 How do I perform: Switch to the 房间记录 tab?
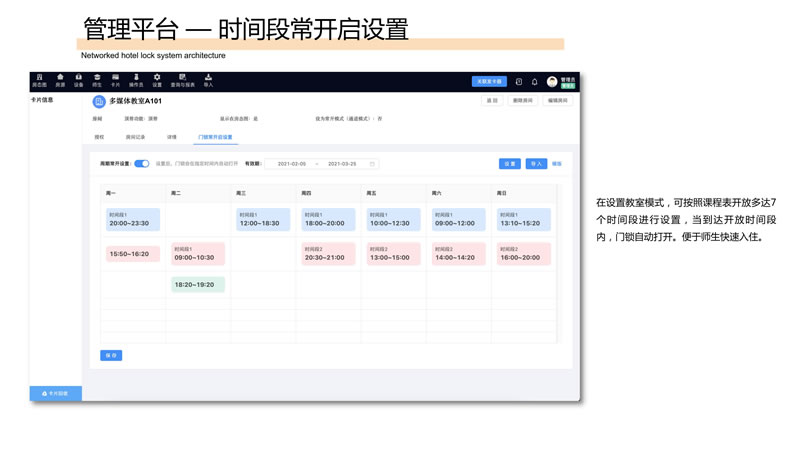(x=135, y=137)
